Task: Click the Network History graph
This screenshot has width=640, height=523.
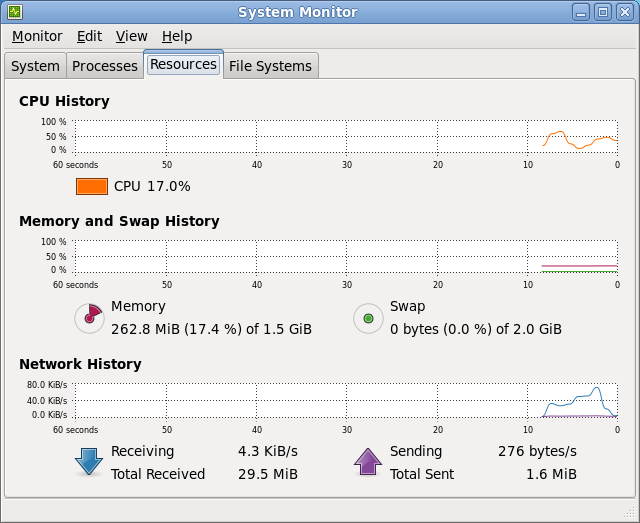Action: point(345,399)
